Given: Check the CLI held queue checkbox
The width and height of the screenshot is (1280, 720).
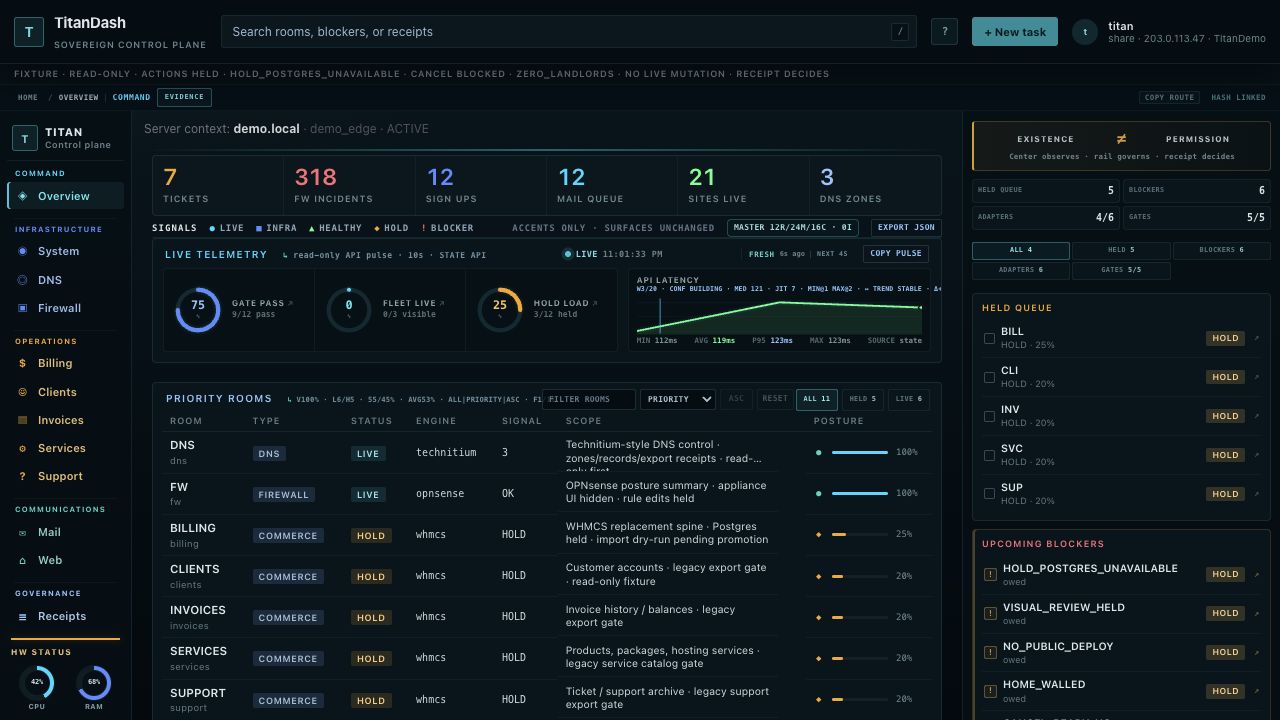Looking at the screenshot, I should tap(989, 377).
